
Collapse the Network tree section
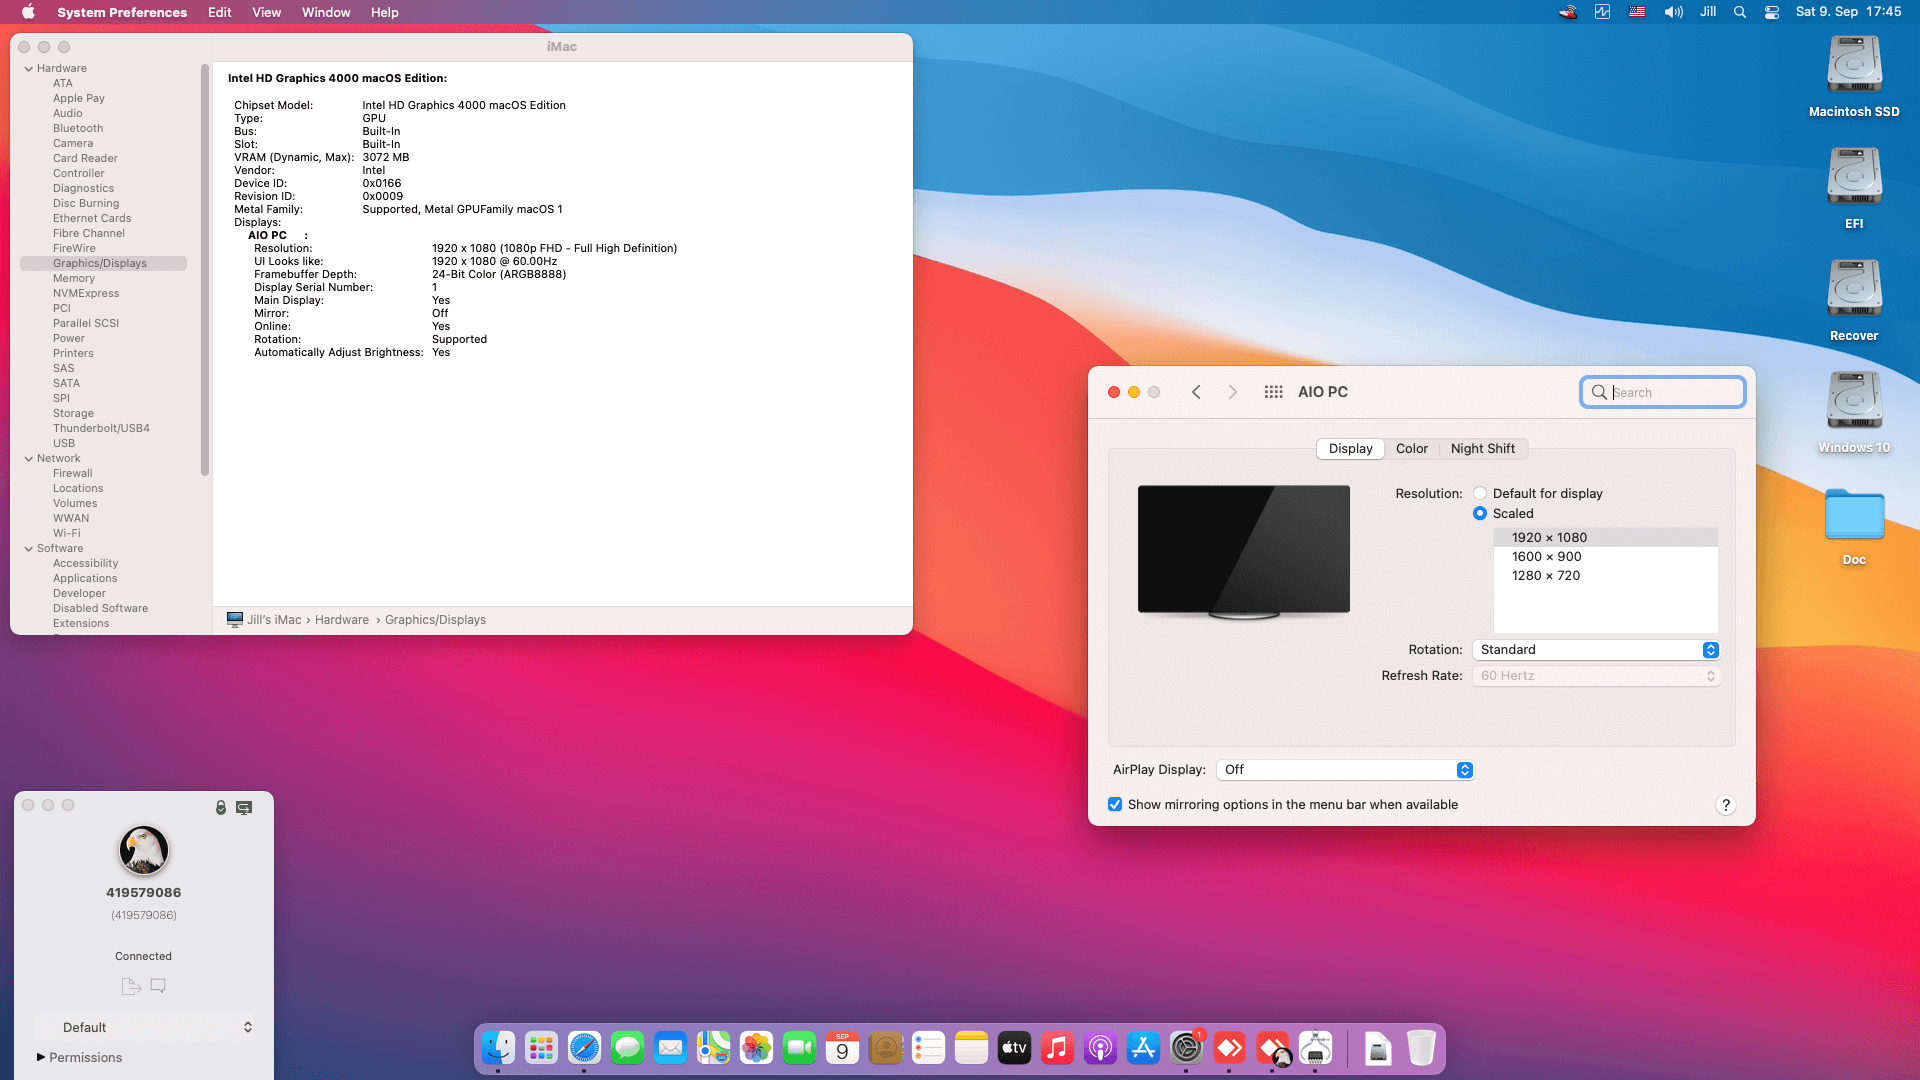coord(29,458)
